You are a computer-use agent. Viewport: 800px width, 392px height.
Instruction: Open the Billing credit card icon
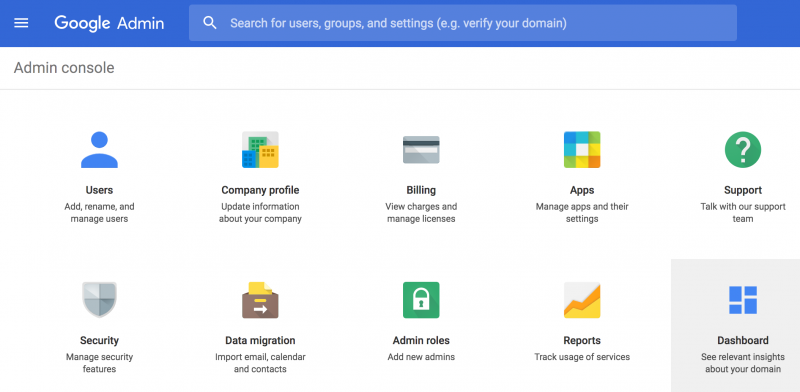(421, 150)
